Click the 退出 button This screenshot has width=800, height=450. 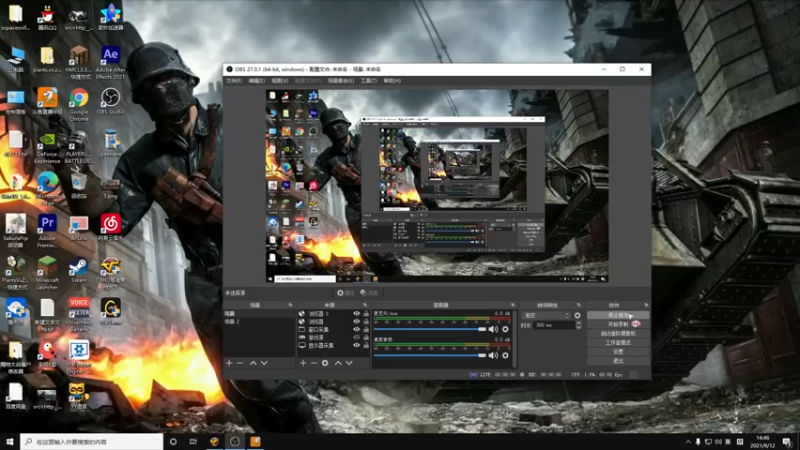[x=618, y=361]
